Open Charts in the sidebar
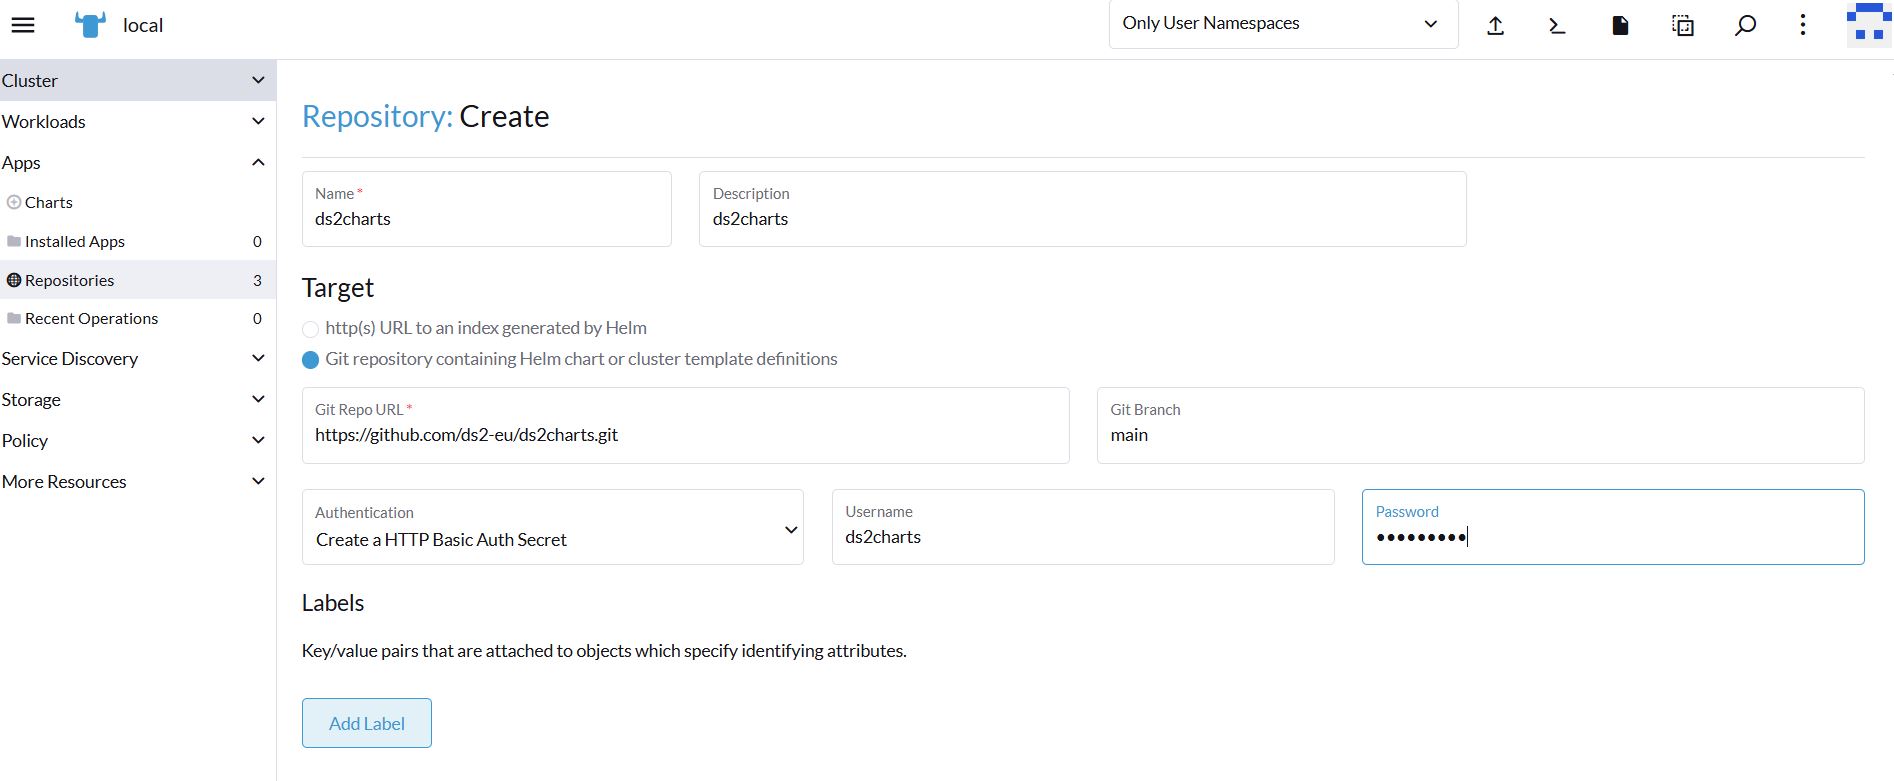 pos(49,203)
